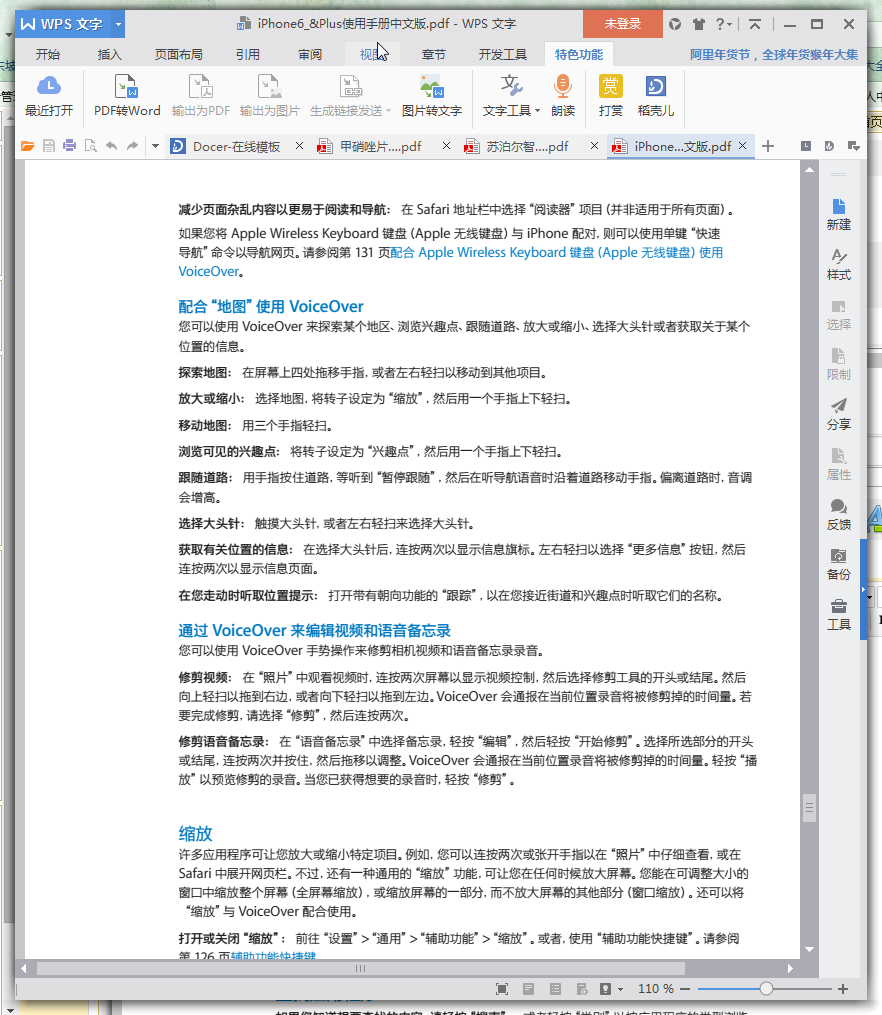This screenshot has height=1015, width=882.
Task: Expand the quick access toolbar dropdown arrow
Action: tap(155, 146)
